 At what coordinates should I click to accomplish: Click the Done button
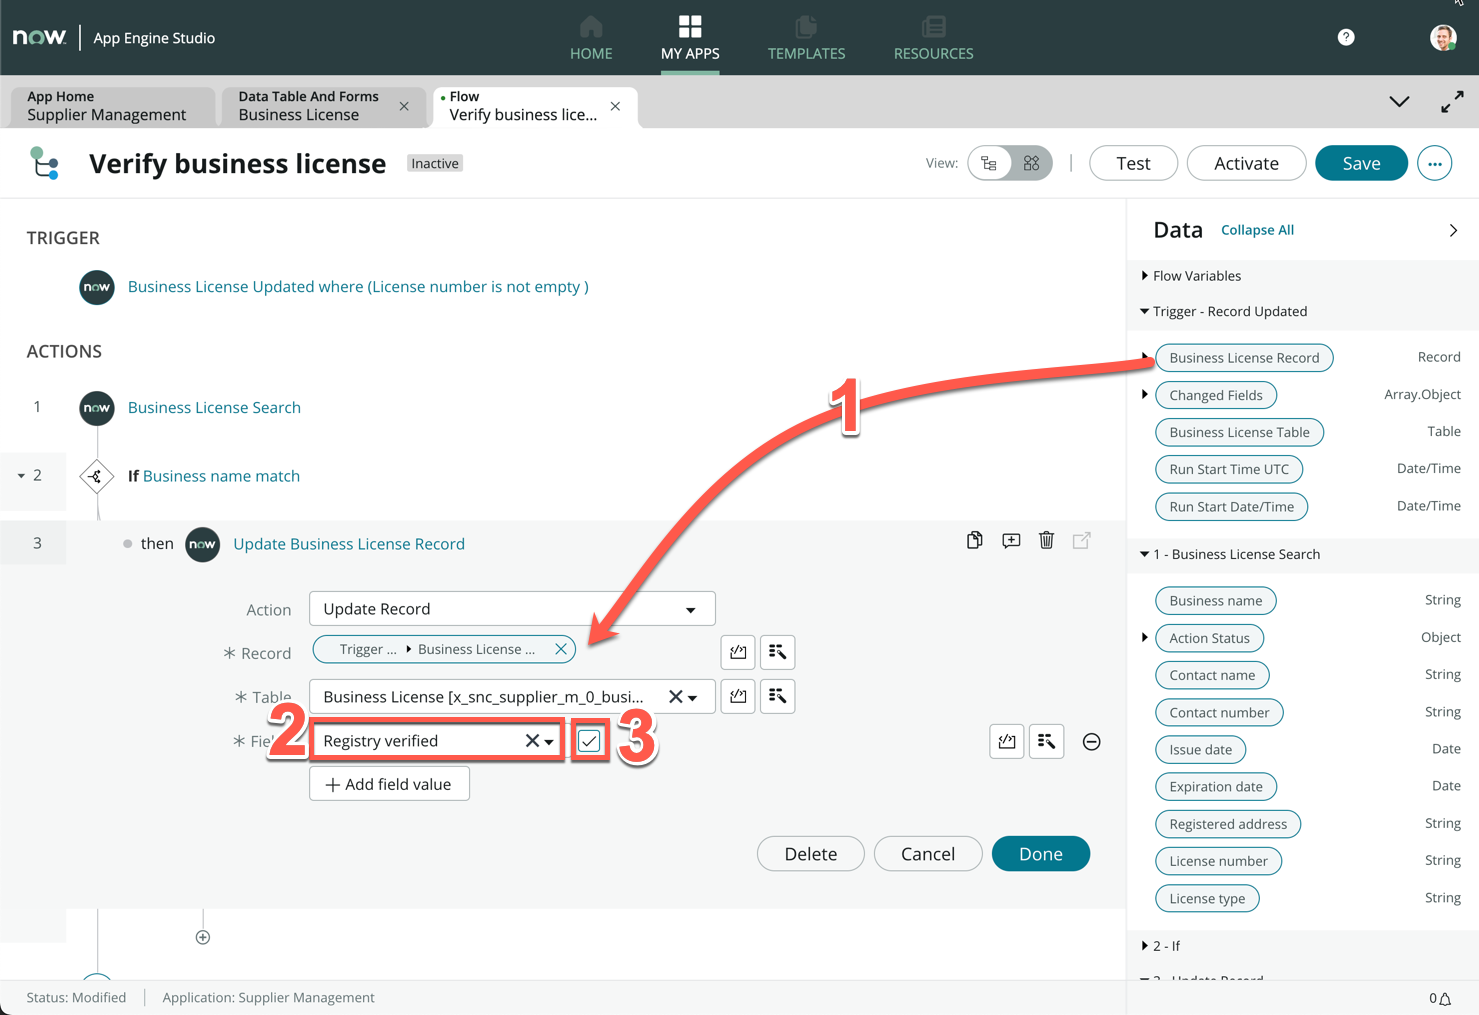1040,854
